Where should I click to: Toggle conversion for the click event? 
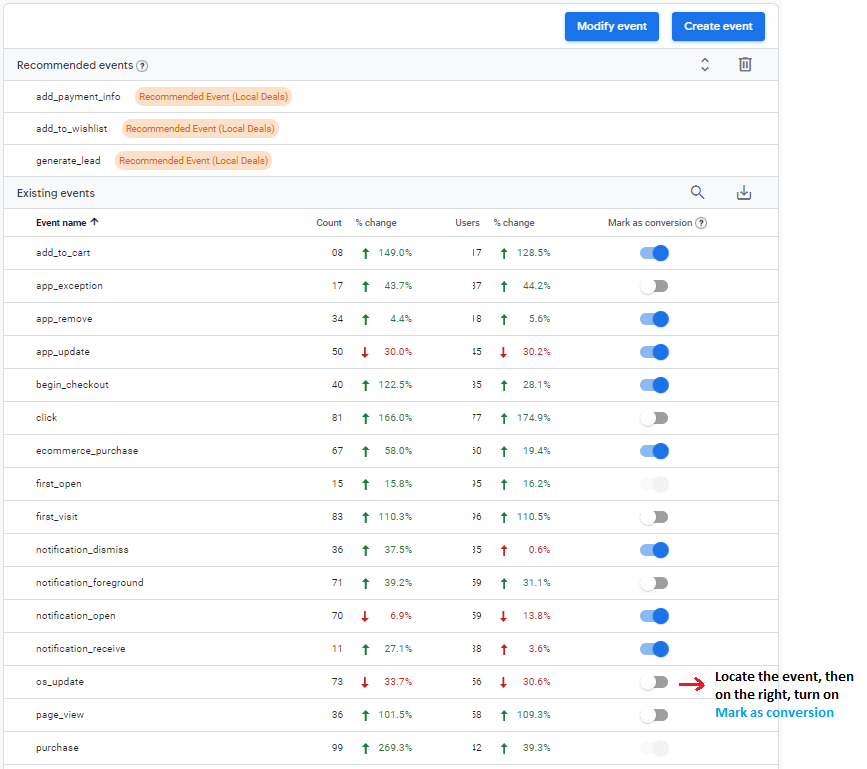[654, 418]
